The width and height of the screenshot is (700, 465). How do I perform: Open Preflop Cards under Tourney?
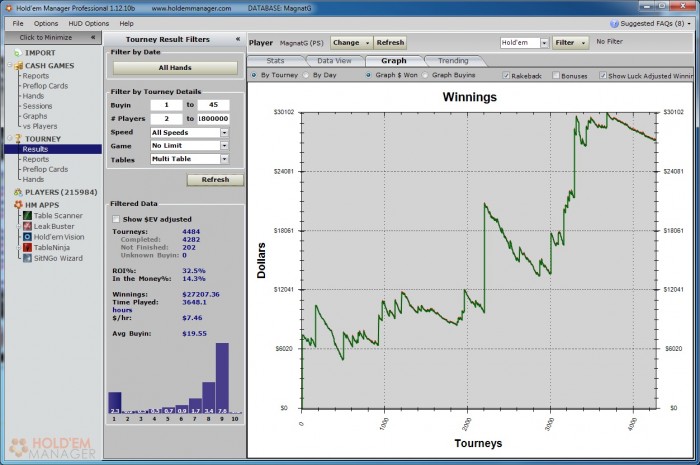click(x=45, y=169)
